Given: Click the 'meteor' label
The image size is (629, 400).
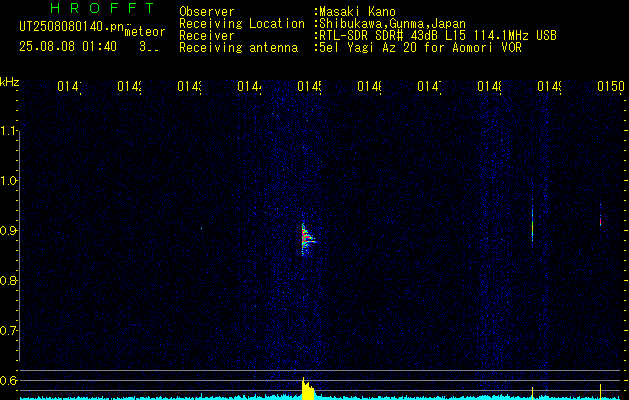Looking at the screenshot, I should click(x=145, y=32).
